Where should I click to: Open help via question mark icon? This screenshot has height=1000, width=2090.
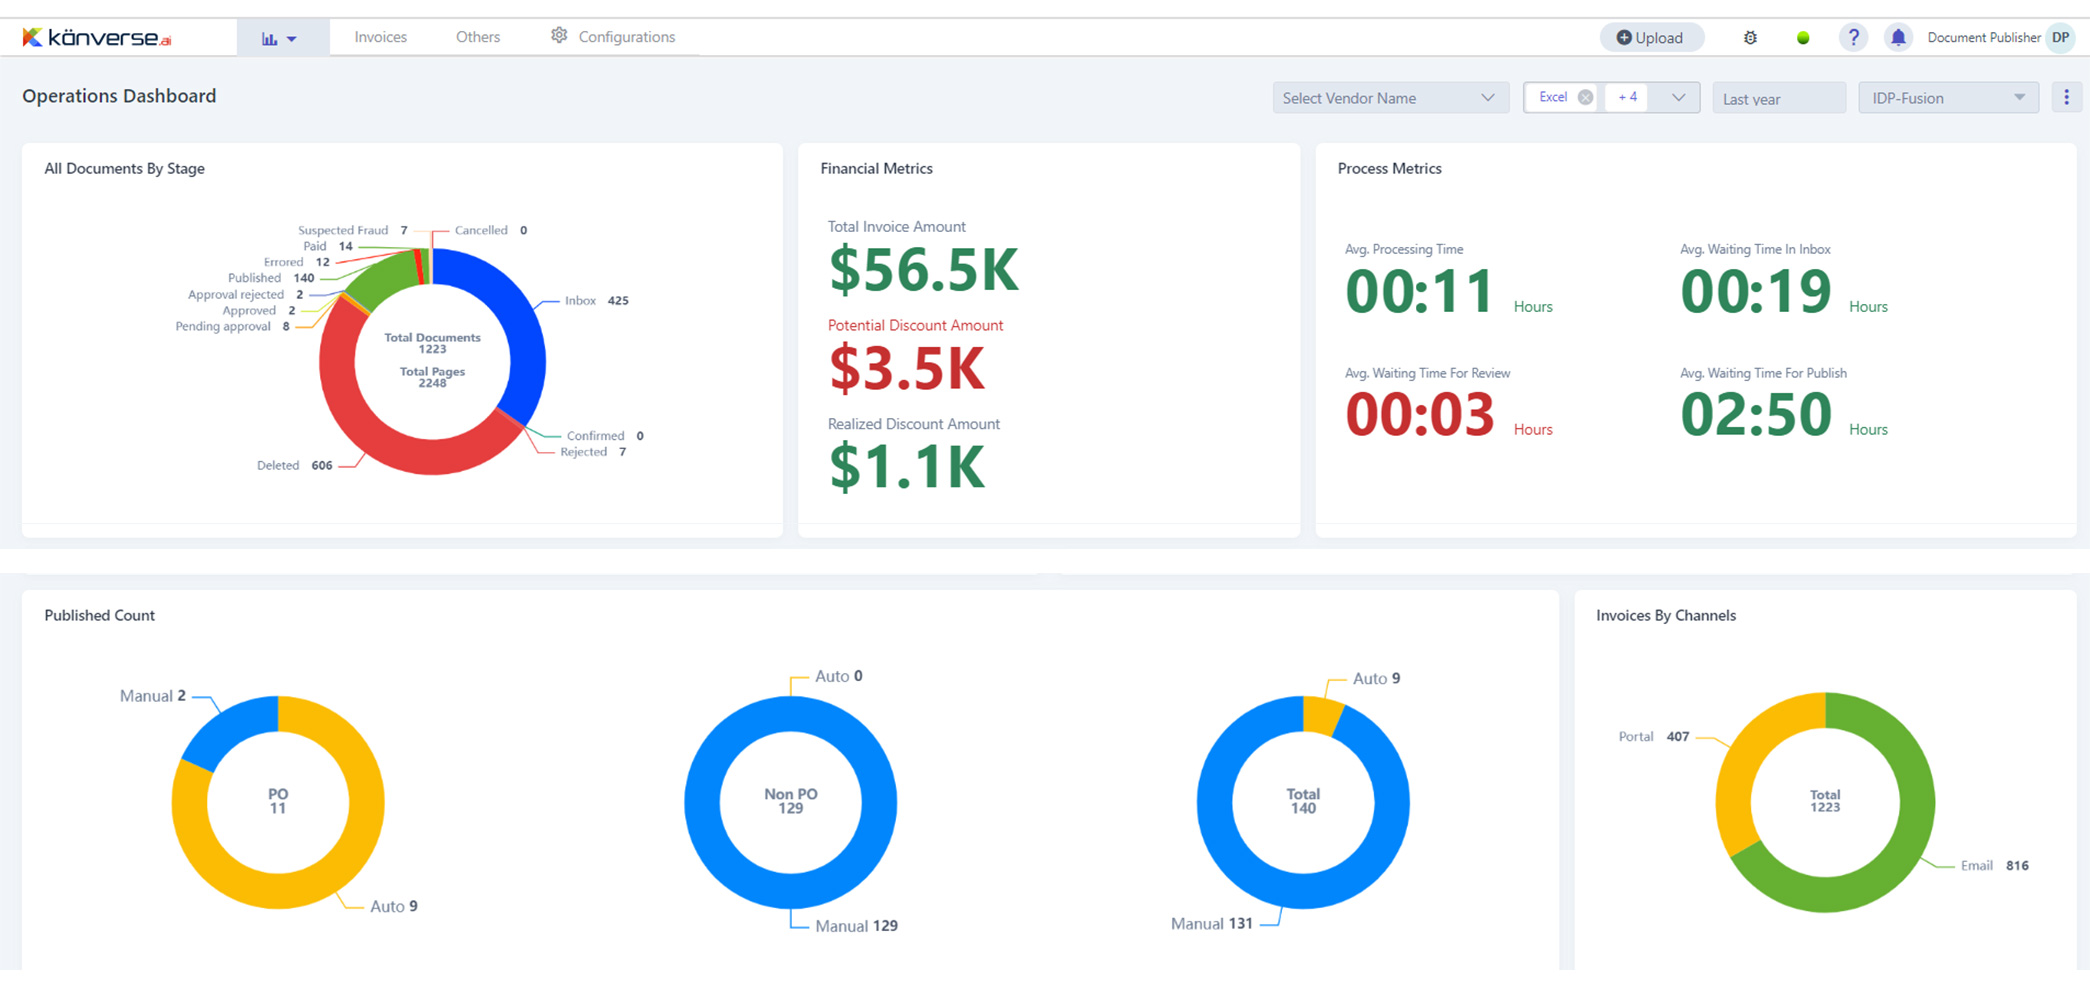[x=1853, y=38]
